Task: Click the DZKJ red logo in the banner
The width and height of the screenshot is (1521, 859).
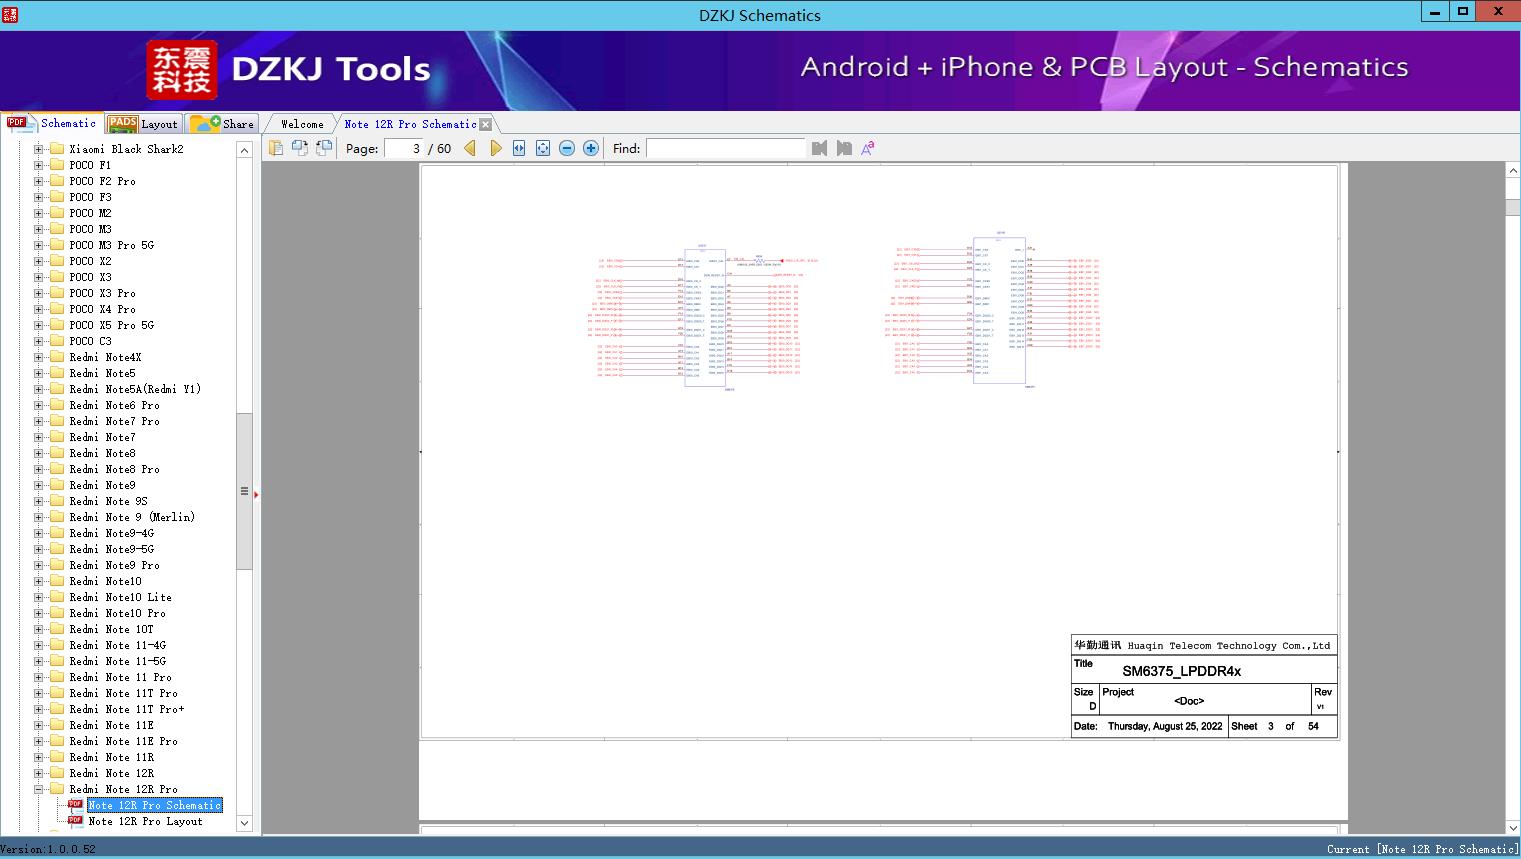Action: tap(181, 69)
